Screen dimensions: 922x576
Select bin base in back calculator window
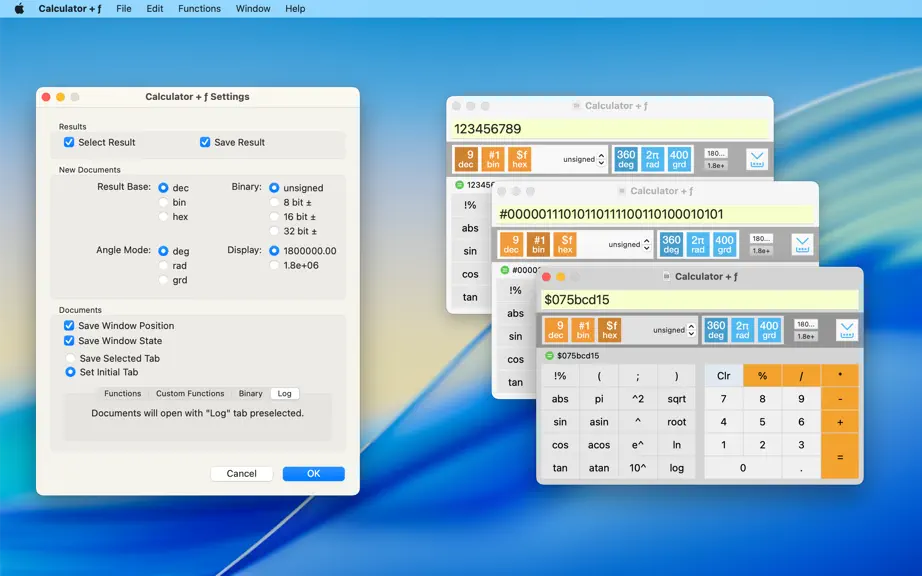click(493, 159)
